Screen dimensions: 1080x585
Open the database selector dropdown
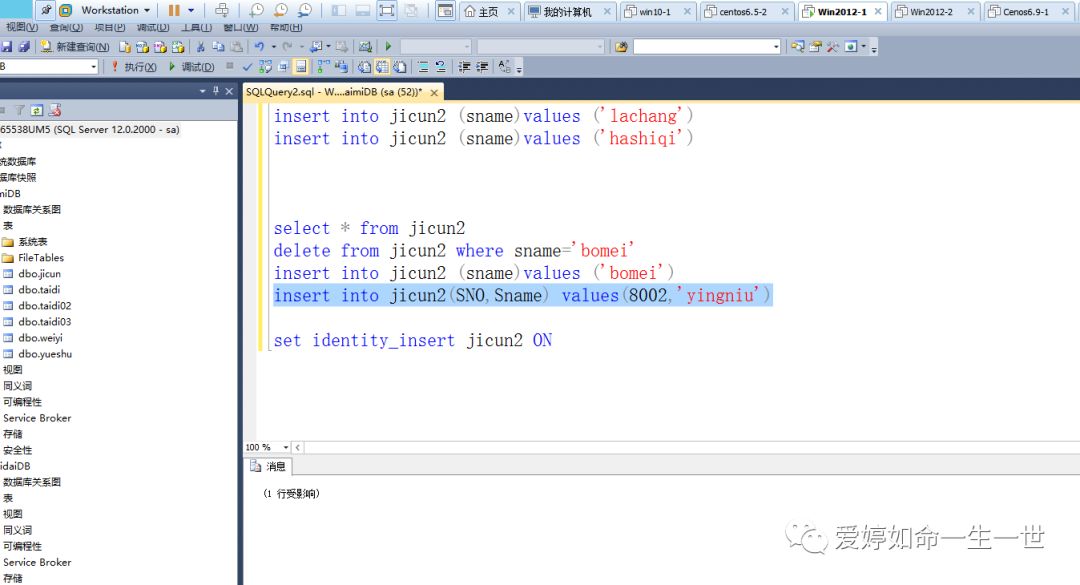click(94, 67)
